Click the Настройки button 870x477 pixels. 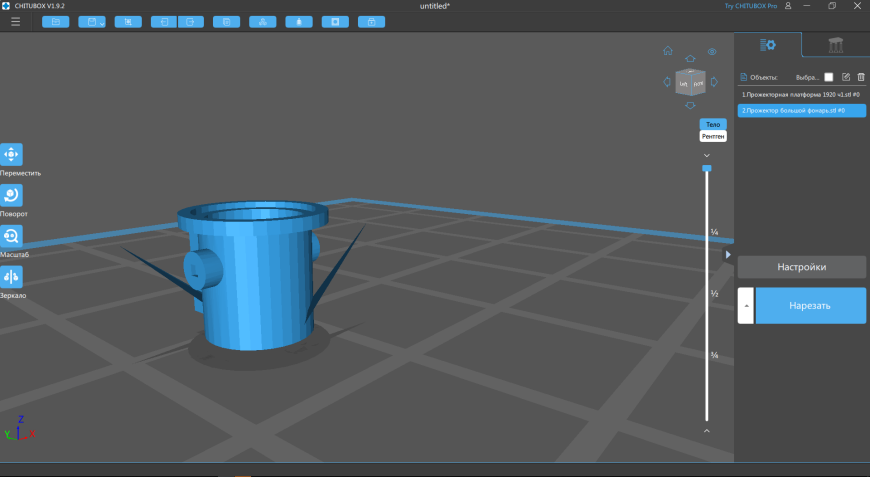coord(802,267)
